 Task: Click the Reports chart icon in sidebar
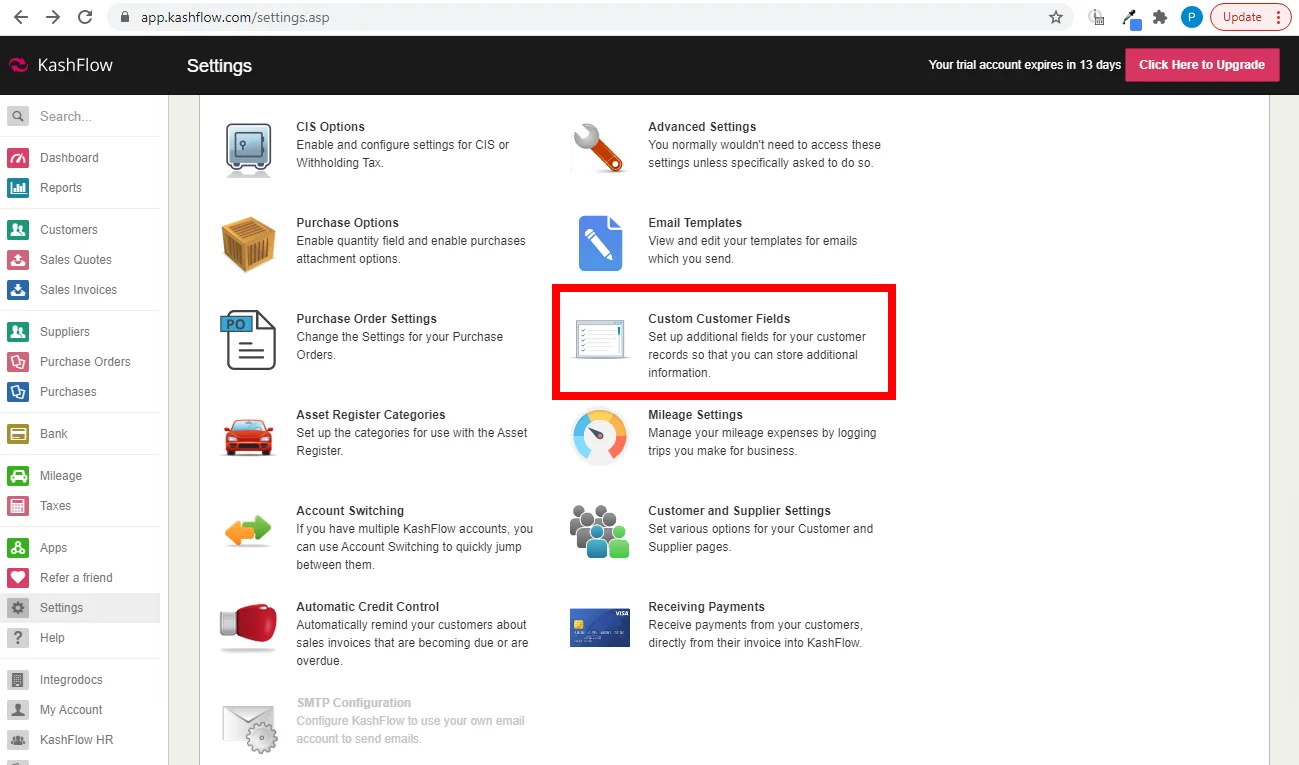18,188
